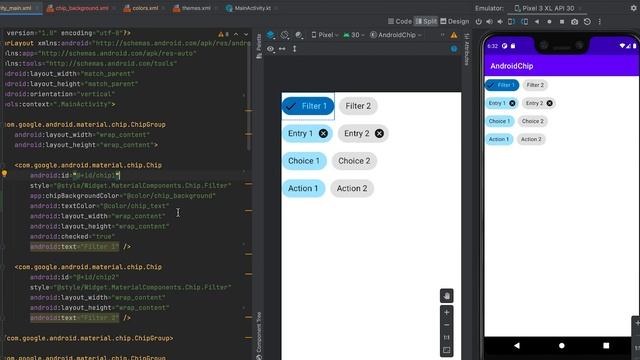Select the pan hand tool in design preview
The image size is (640, 360).
pyautogui.click(x=447, y=296)
